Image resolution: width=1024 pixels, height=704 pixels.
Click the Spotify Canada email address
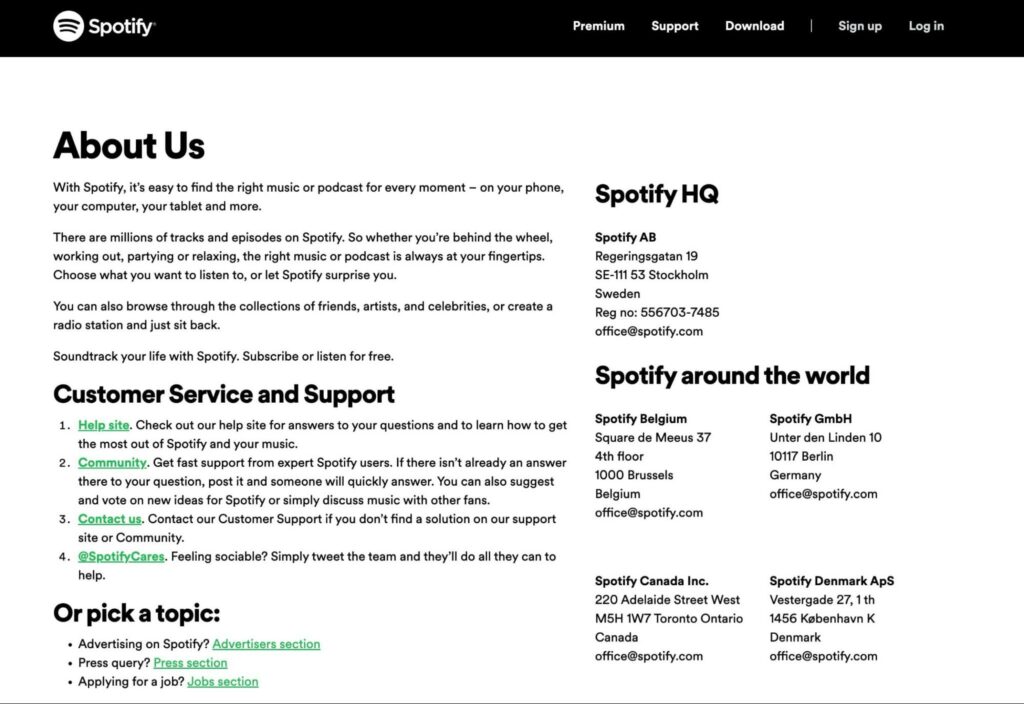648,656
